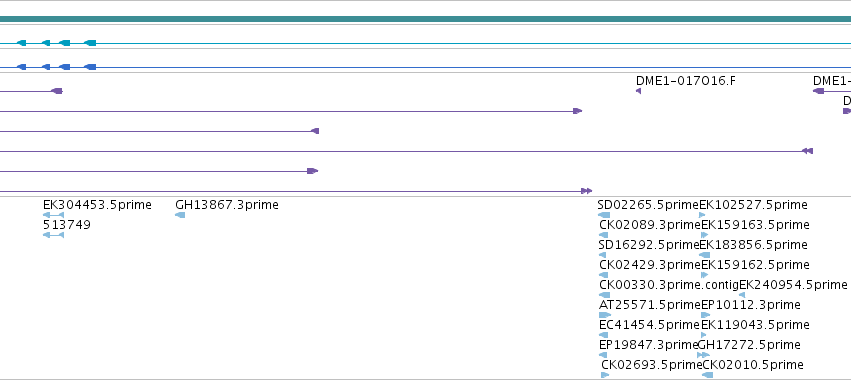Viewport: 851px width, 380px height.
Task: Select the glyph beneath EC41454.5prime
Action: 603,335
